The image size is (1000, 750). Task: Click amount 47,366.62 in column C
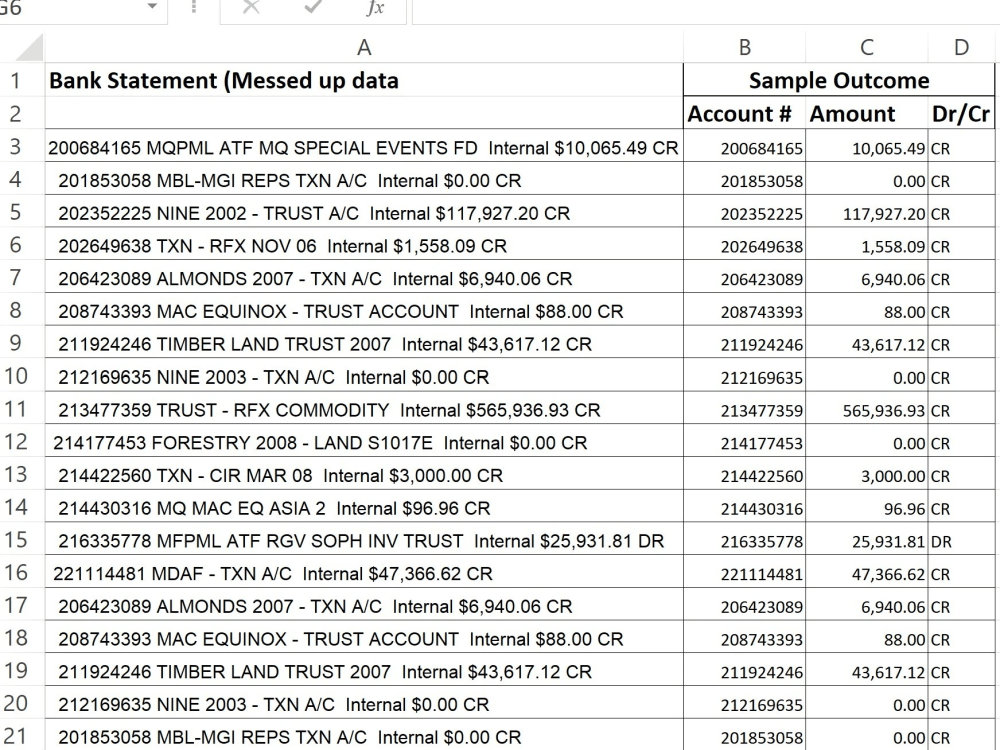[866, 572]
